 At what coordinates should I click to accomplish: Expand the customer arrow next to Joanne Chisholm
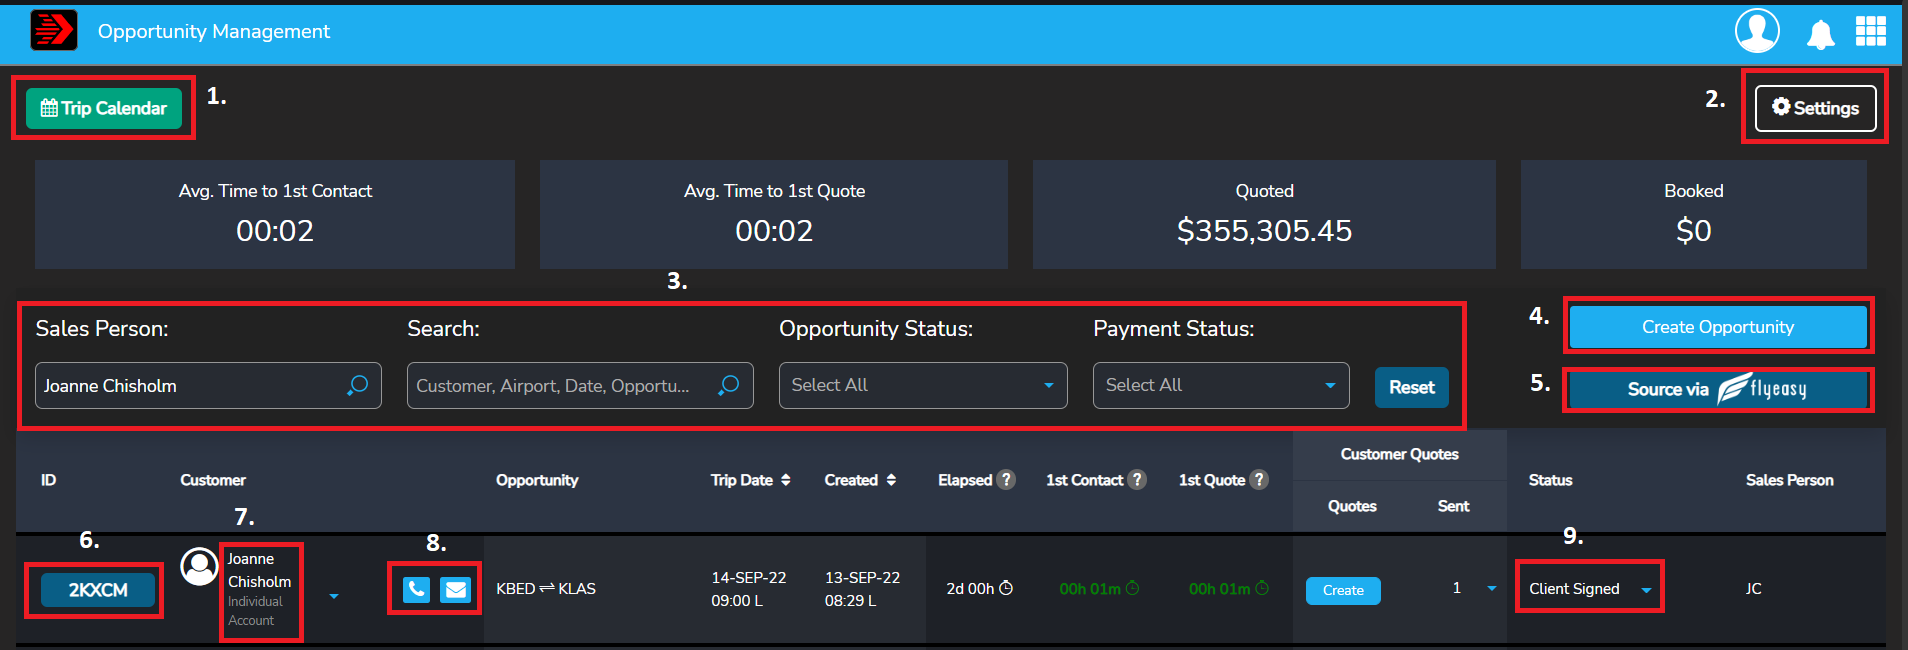tap(334, 596)
